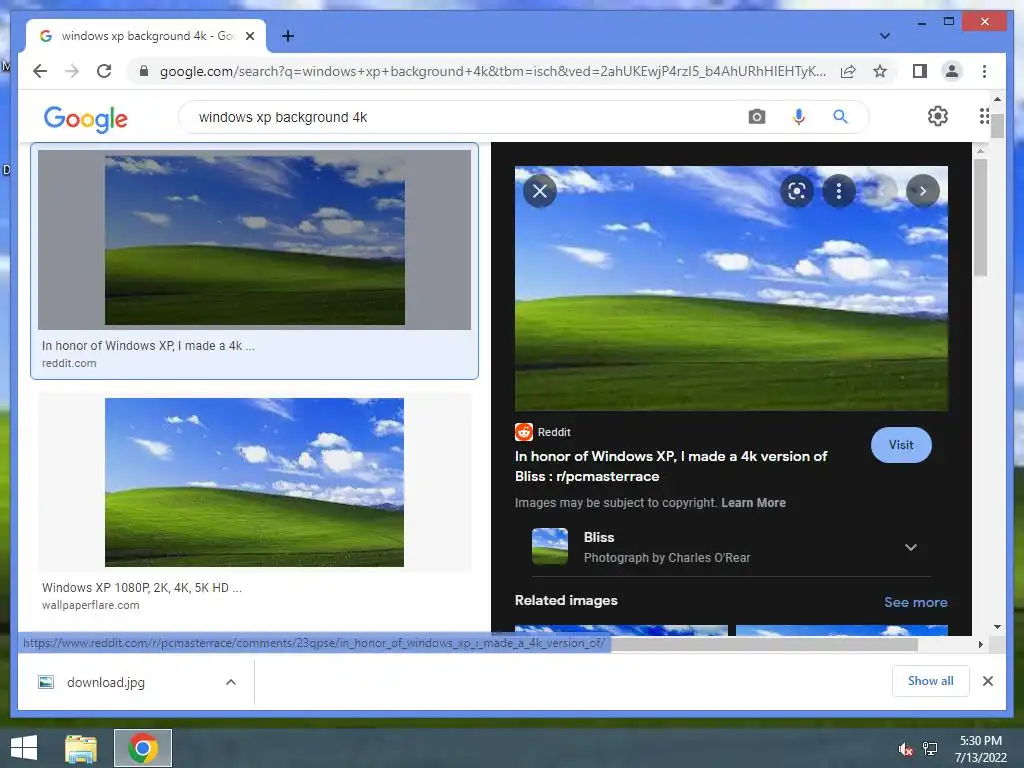Screen dimensions: 1024x768
Task: Close the image preview panel
Action: coord(539,191)
